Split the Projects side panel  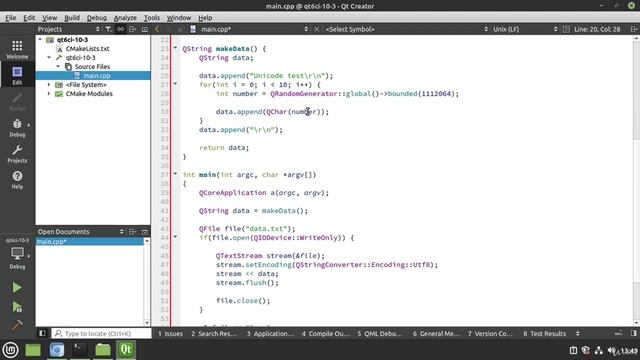tap(132, 29)
